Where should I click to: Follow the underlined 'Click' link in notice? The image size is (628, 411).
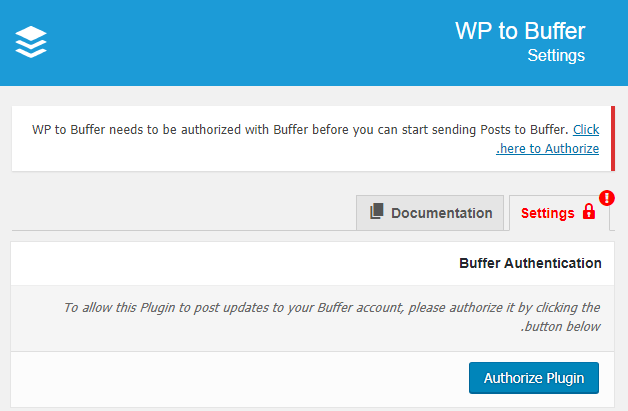(586, 129)
